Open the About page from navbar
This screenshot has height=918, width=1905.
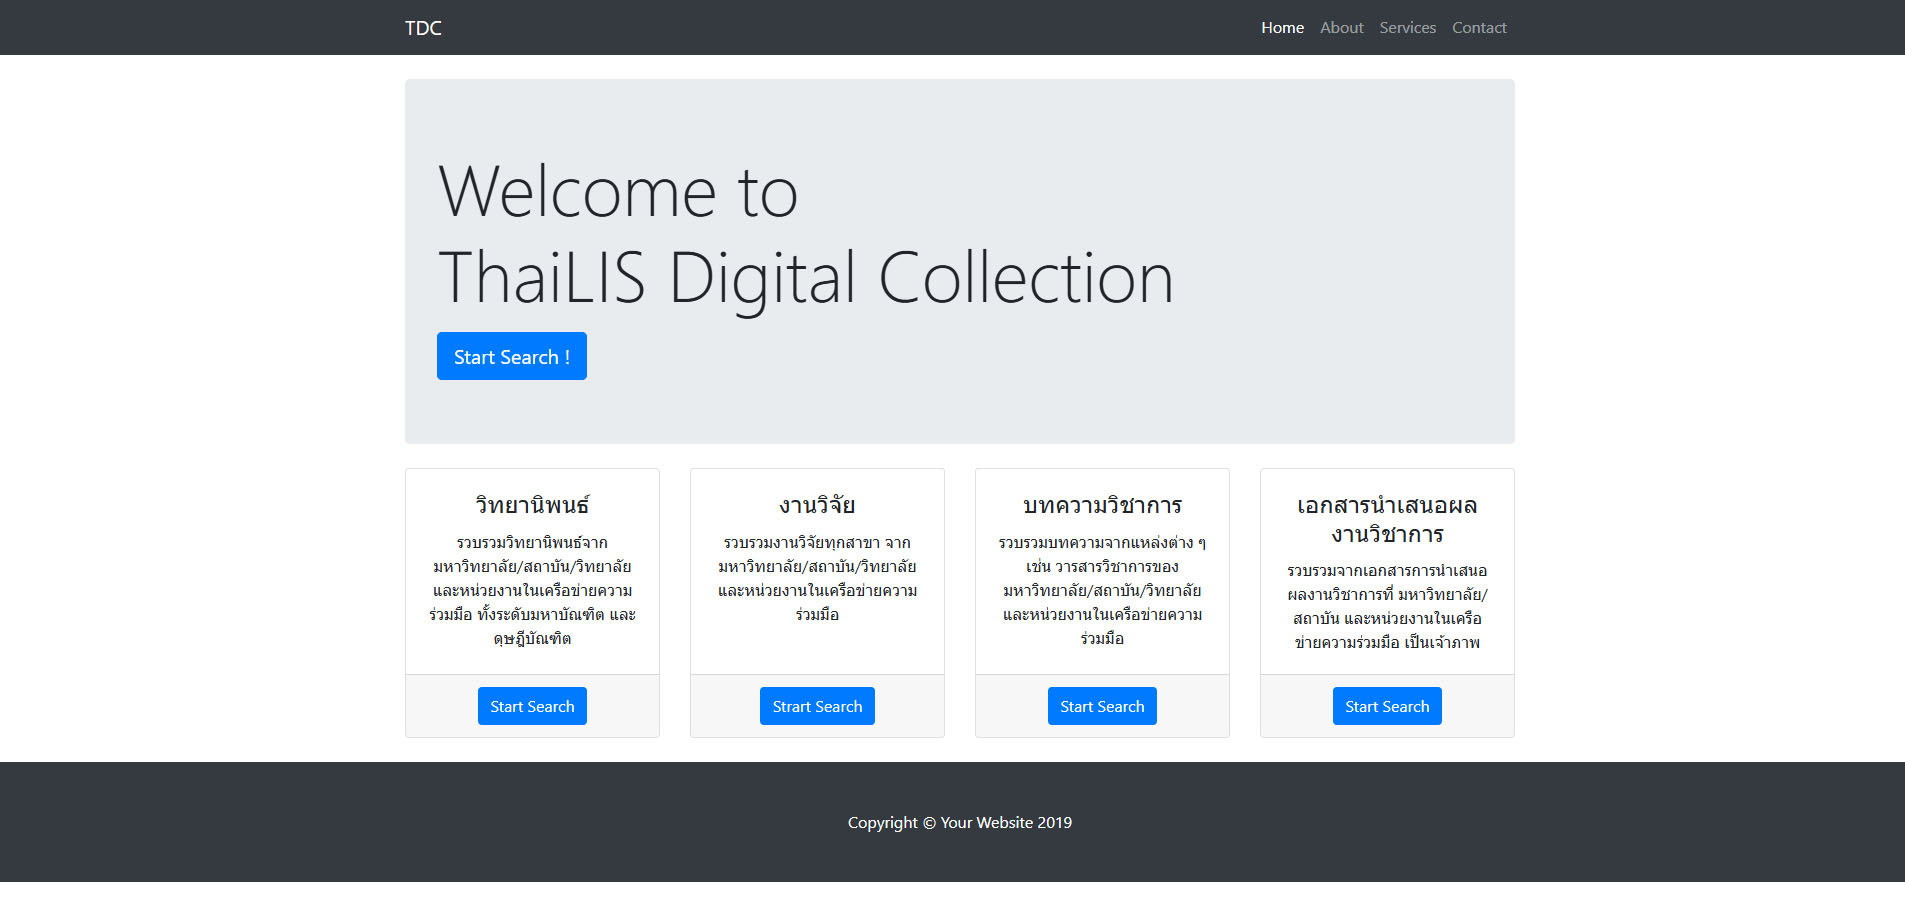(1341, 28)
